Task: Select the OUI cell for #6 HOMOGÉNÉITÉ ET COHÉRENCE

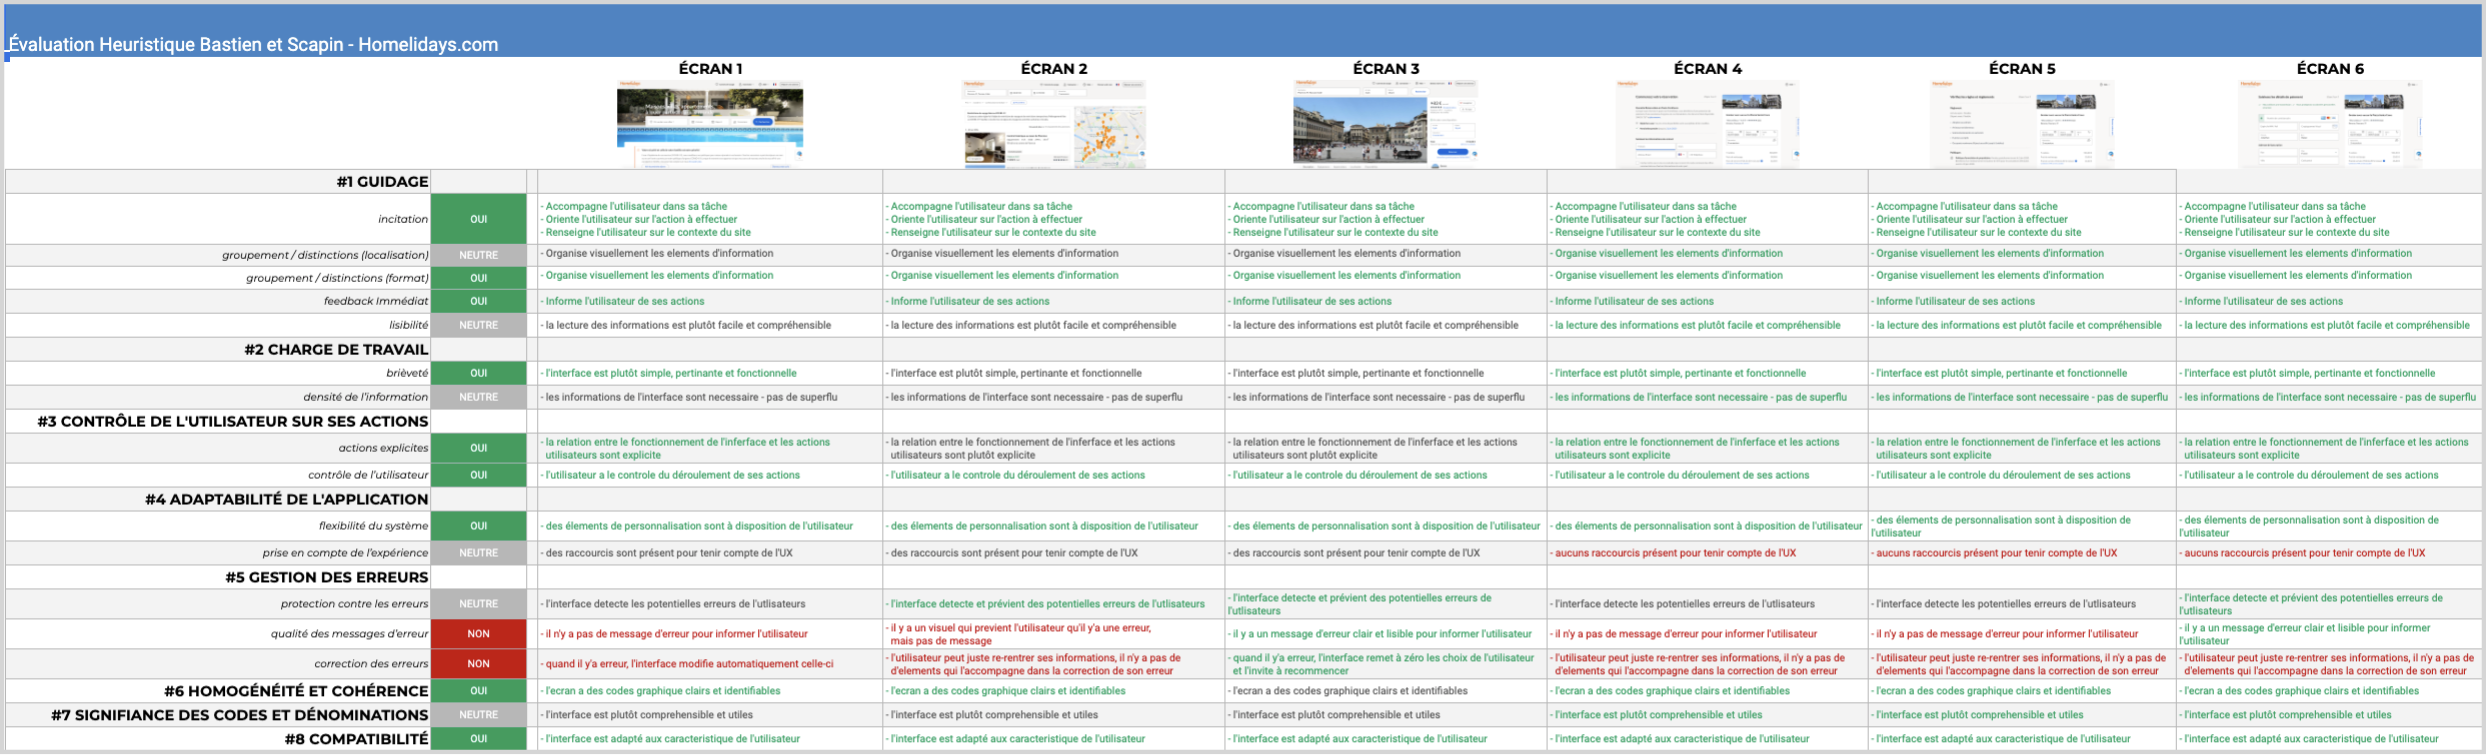Action: coord(479,691)
